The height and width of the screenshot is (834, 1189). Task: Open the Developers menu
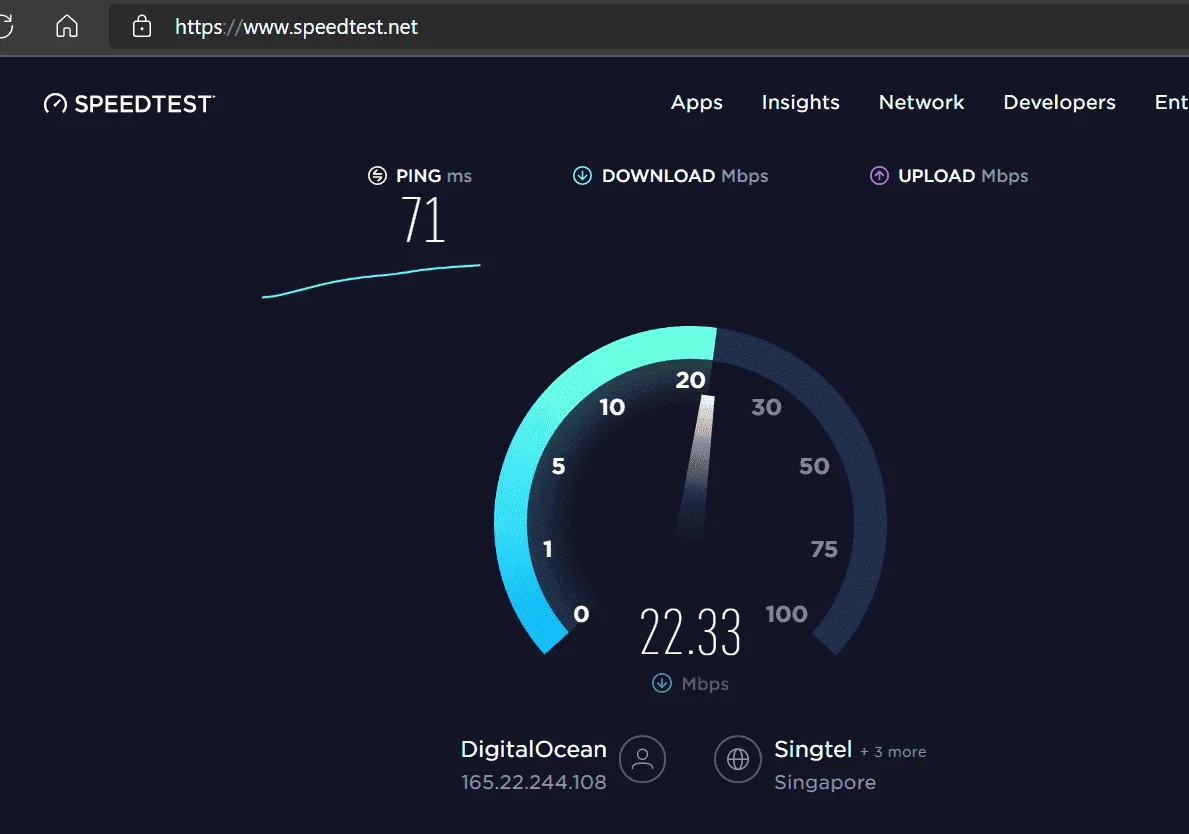point(1059,102)
